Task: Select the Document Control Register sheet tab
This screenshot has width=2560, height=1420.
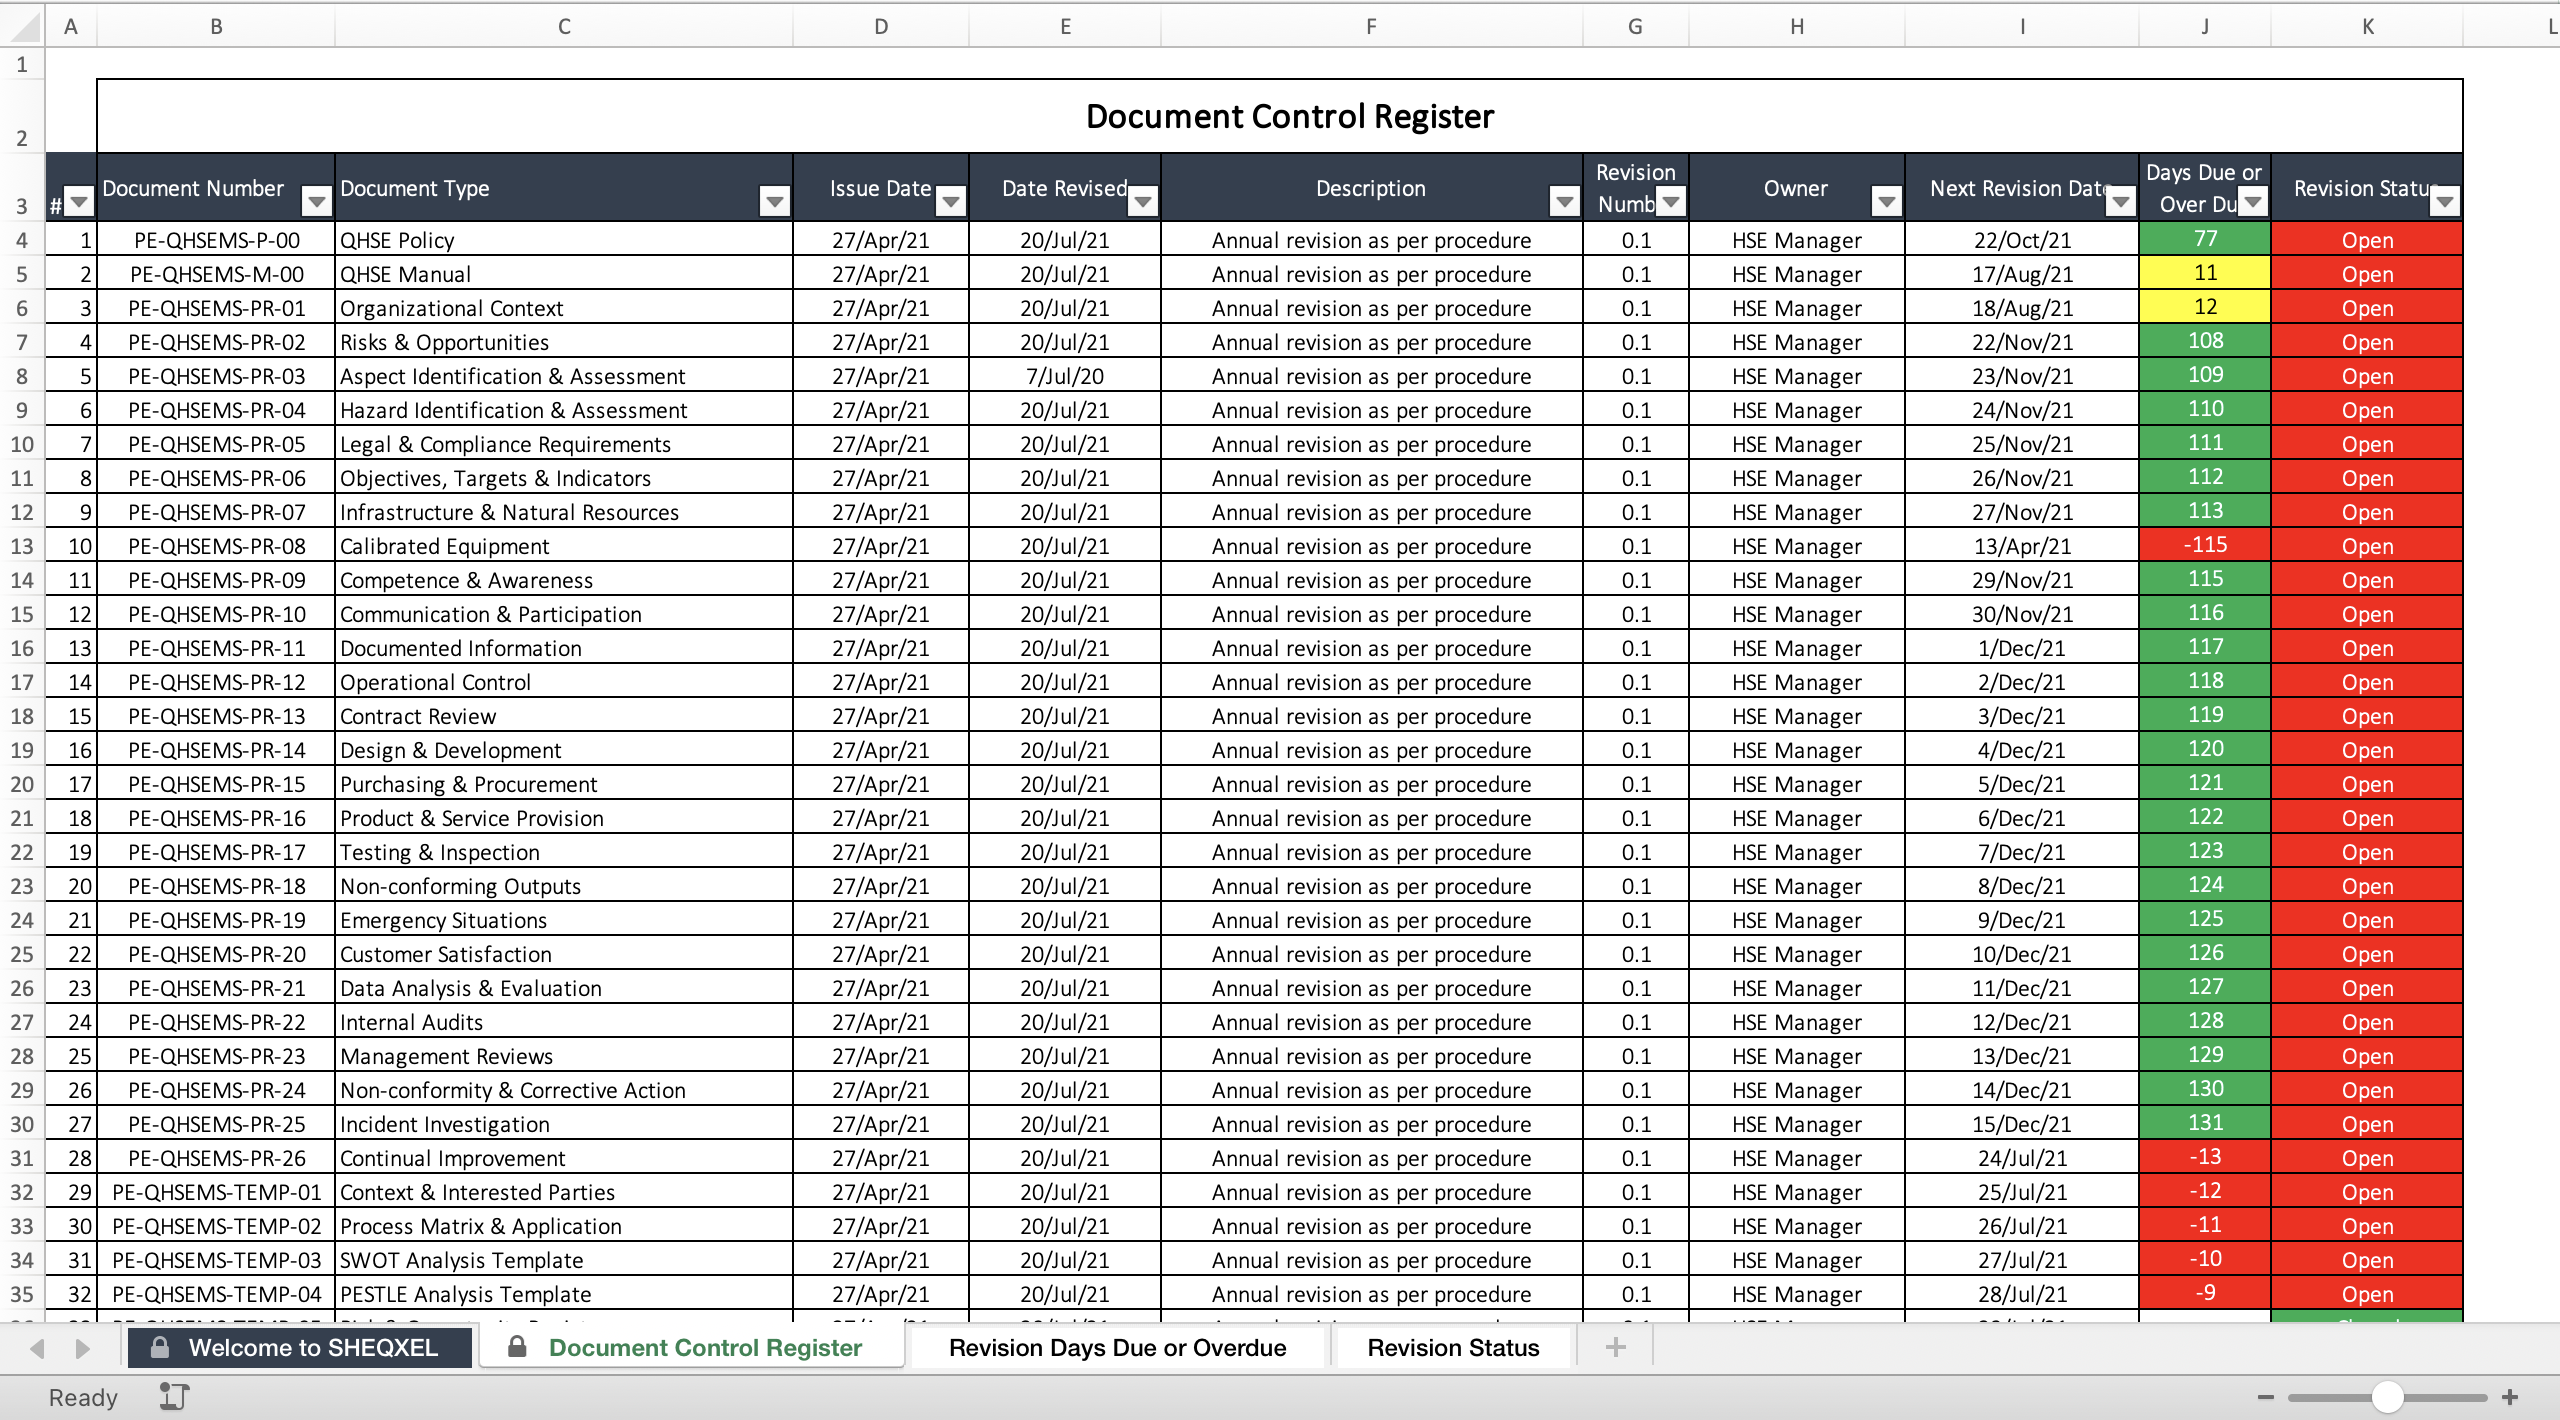Action: pyautogui.click(x=692, y=1347)
